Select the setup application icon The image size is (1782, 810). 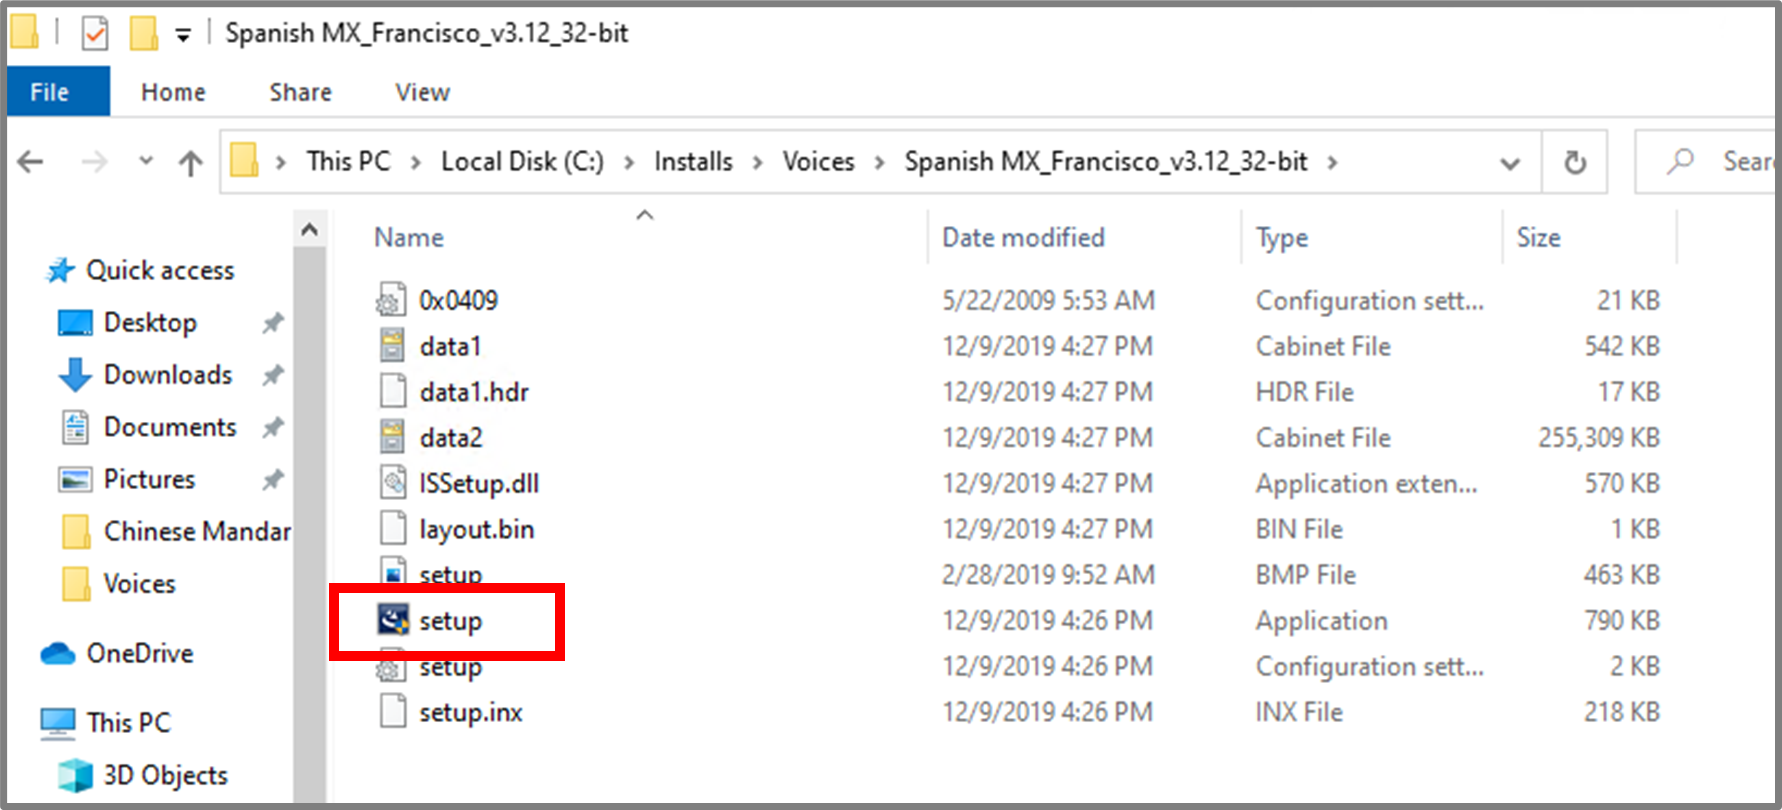(392, 621)
